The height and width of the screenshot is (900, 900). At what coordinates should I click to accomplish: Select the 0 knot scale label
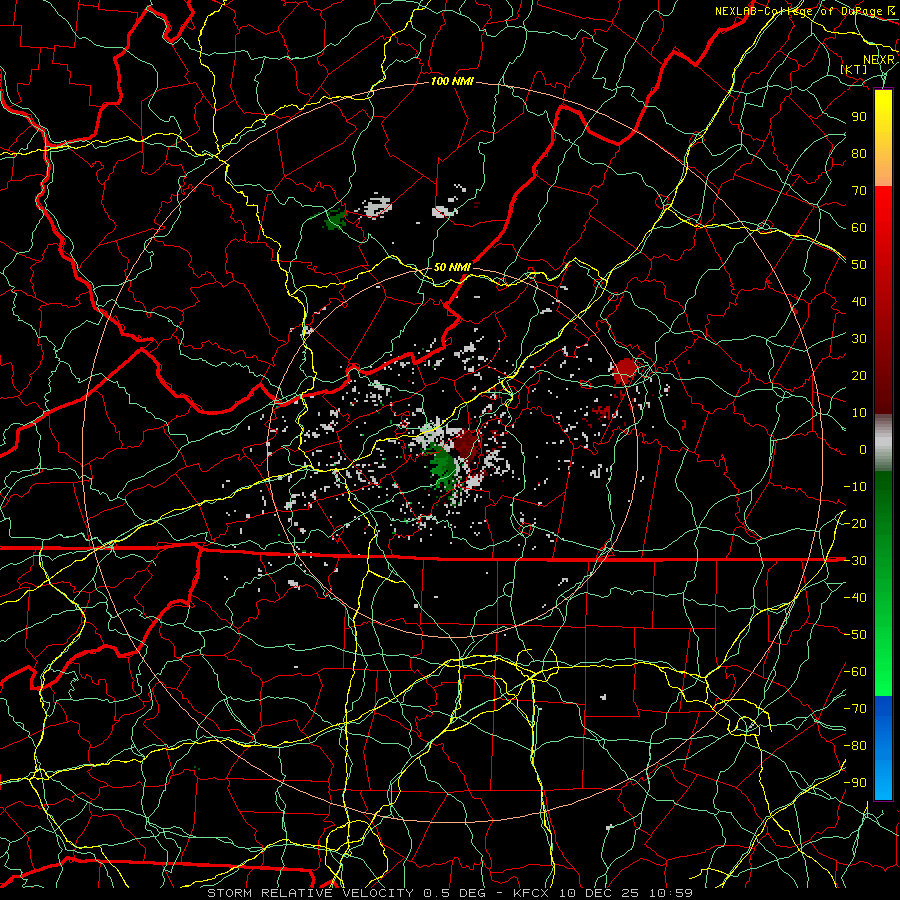tap(863, 449)
